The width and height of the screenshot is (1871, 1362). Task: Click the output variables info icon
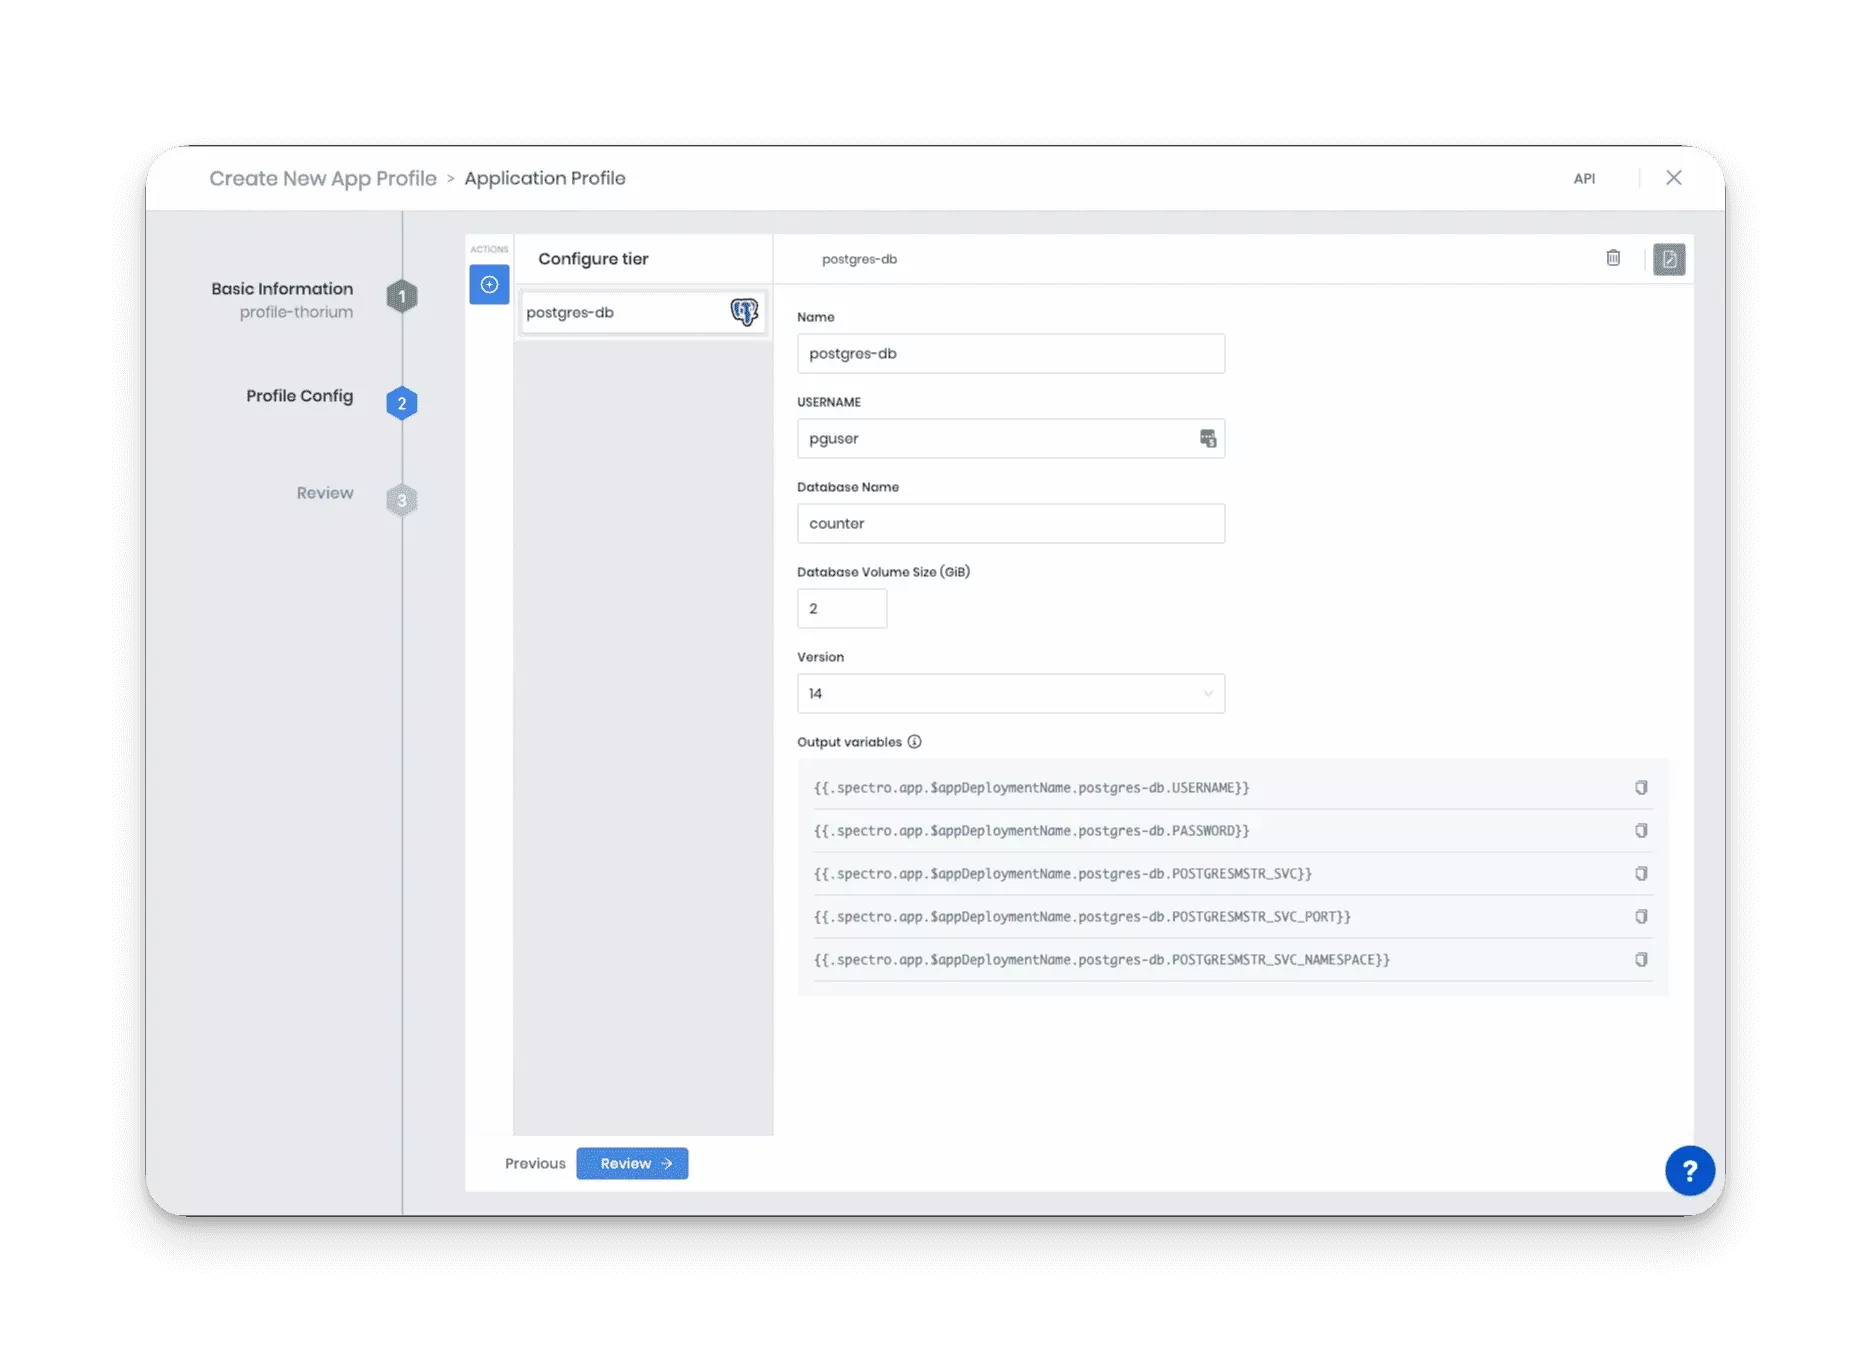915,742
